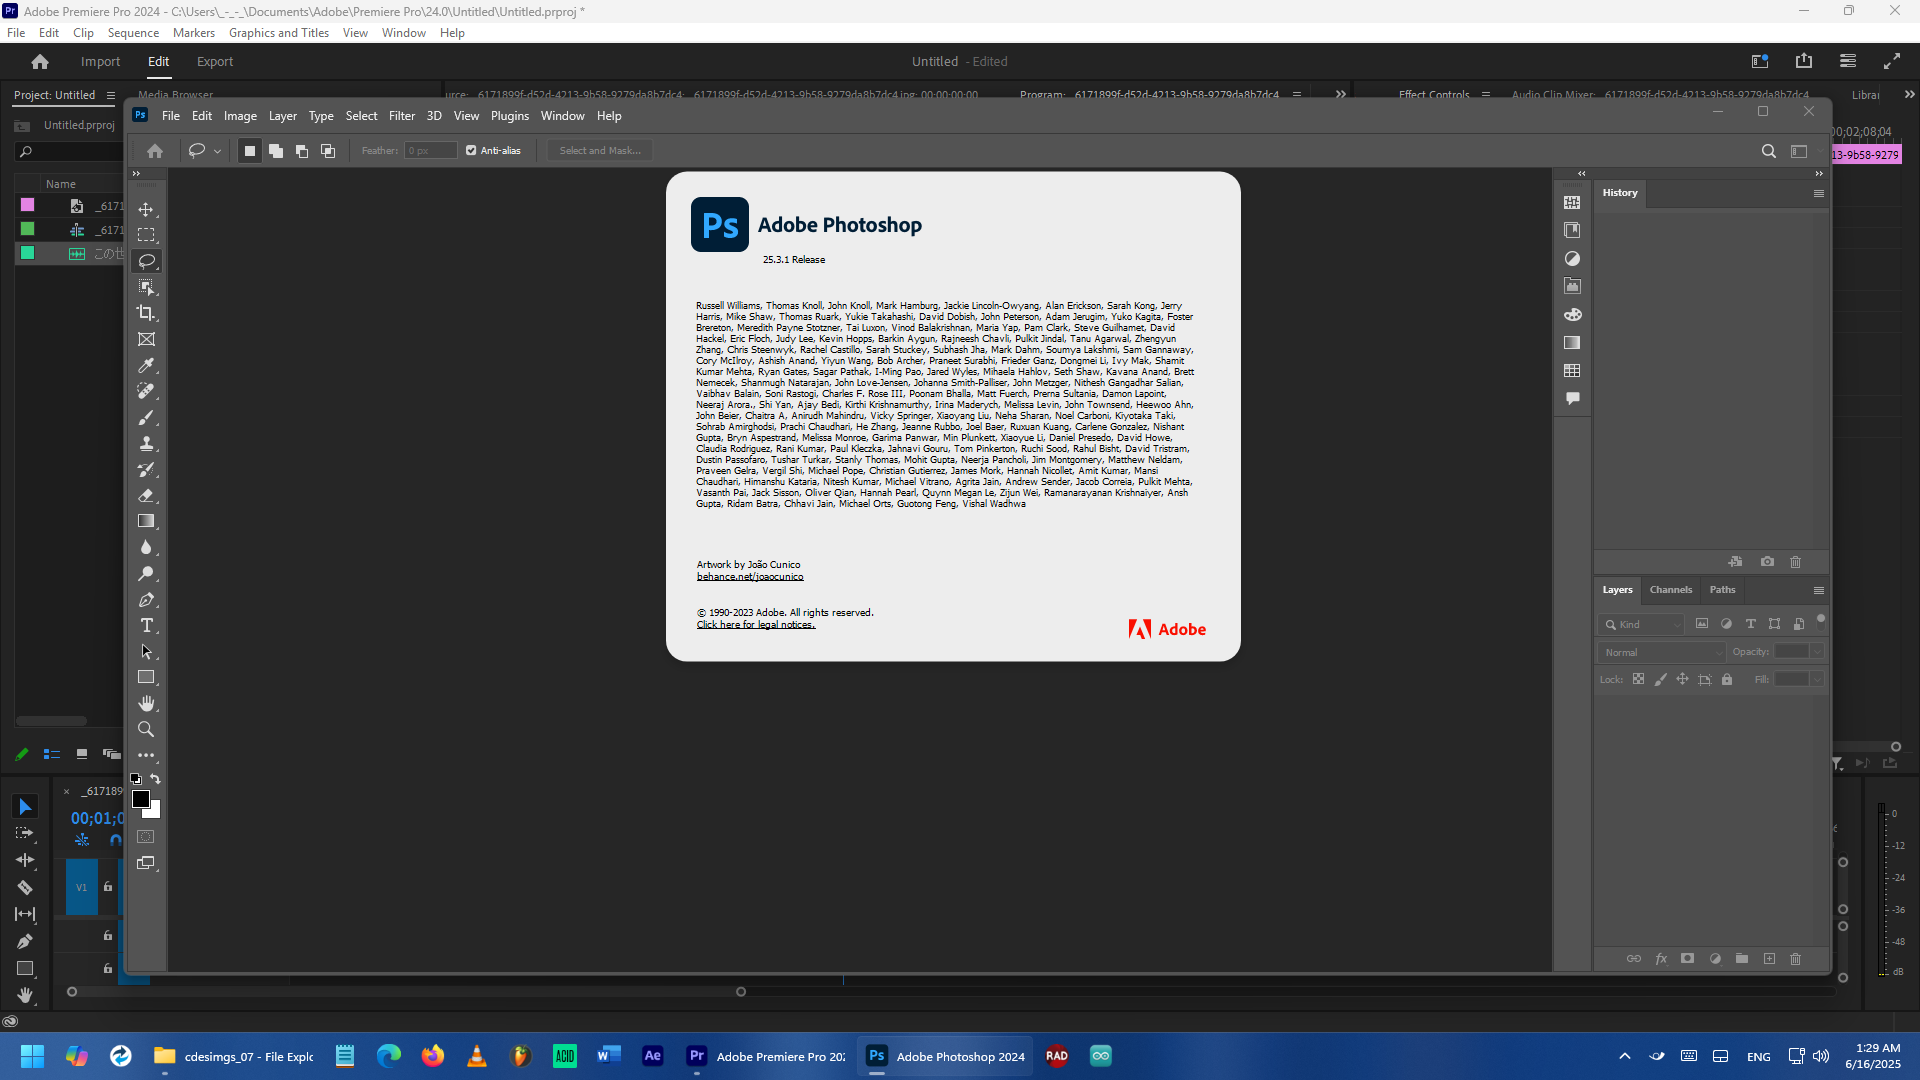Enable New selection mode button

[250, 151]
